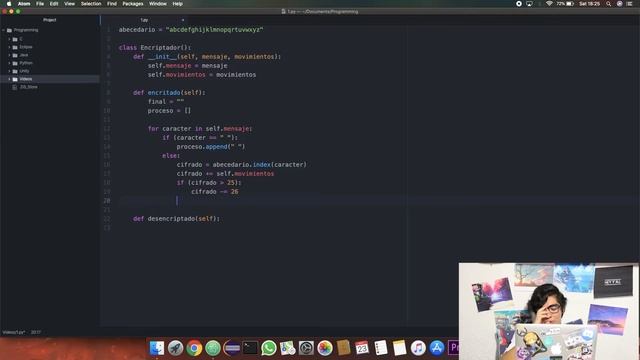Screen dimensions: 640x360
Task: Click the battery status indicator
Action: [565, 4]
